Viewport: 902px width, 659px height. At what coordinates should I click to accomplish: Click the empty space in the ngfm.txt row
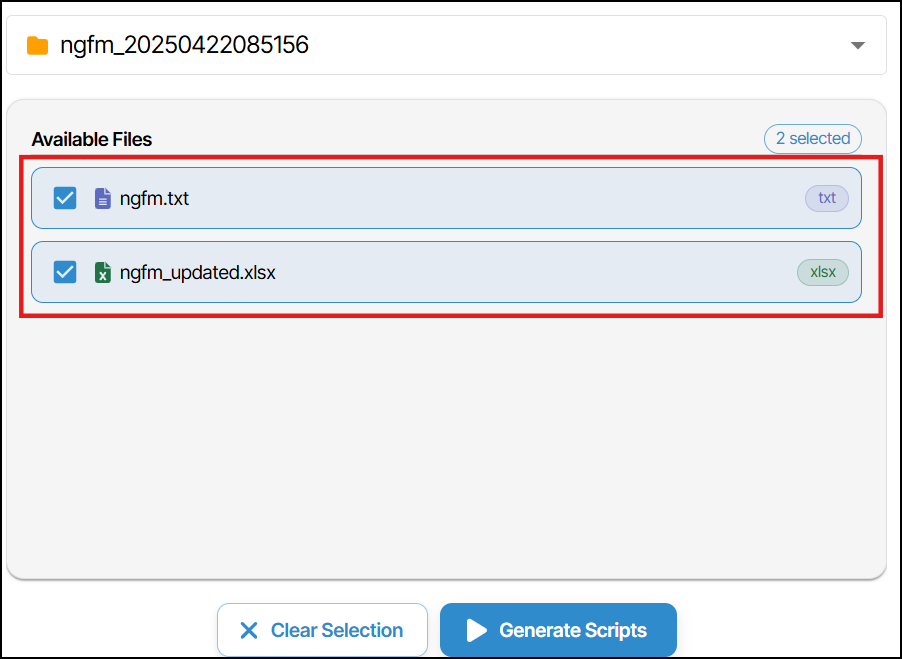pos(495,198)
